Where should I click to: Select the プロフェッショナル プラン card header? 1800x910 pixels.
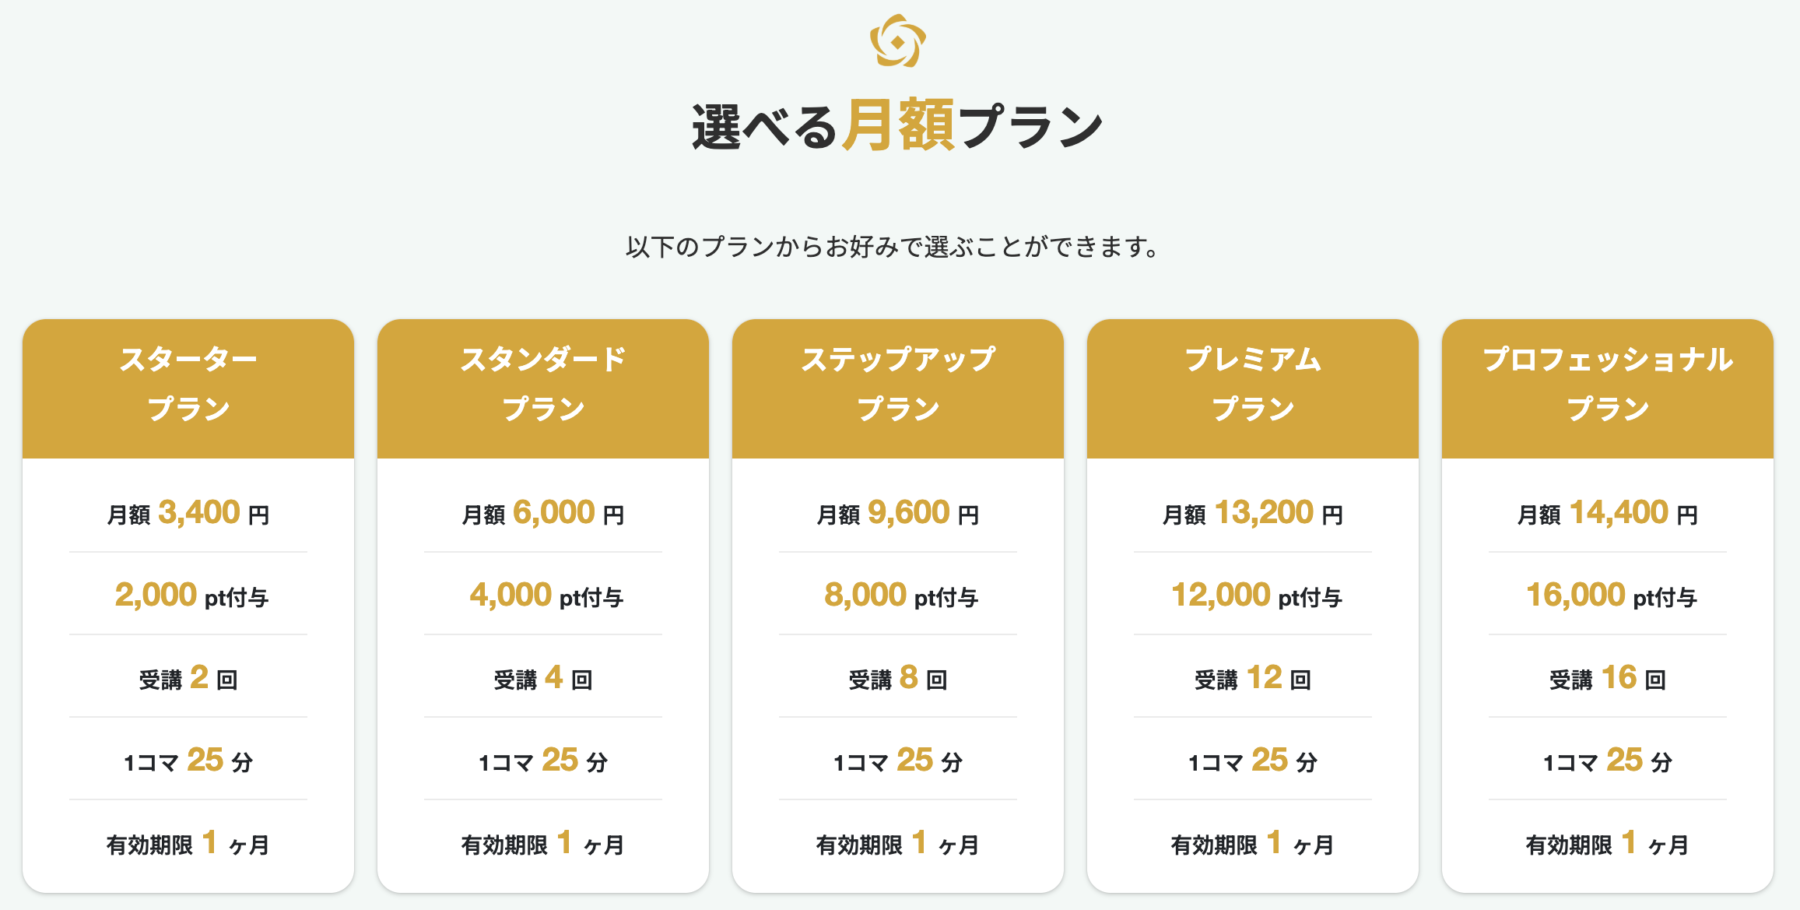[x=1608, y=389]
